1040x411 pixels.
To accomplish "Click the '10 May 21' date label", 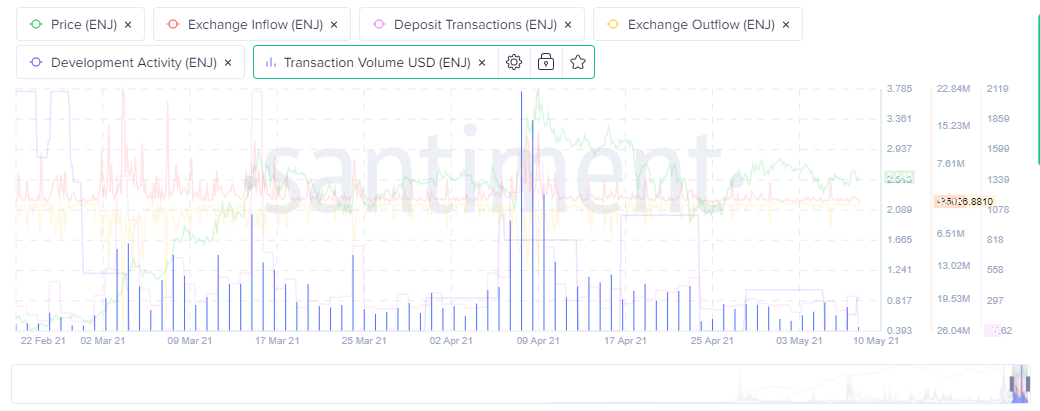I will [876, 341].
